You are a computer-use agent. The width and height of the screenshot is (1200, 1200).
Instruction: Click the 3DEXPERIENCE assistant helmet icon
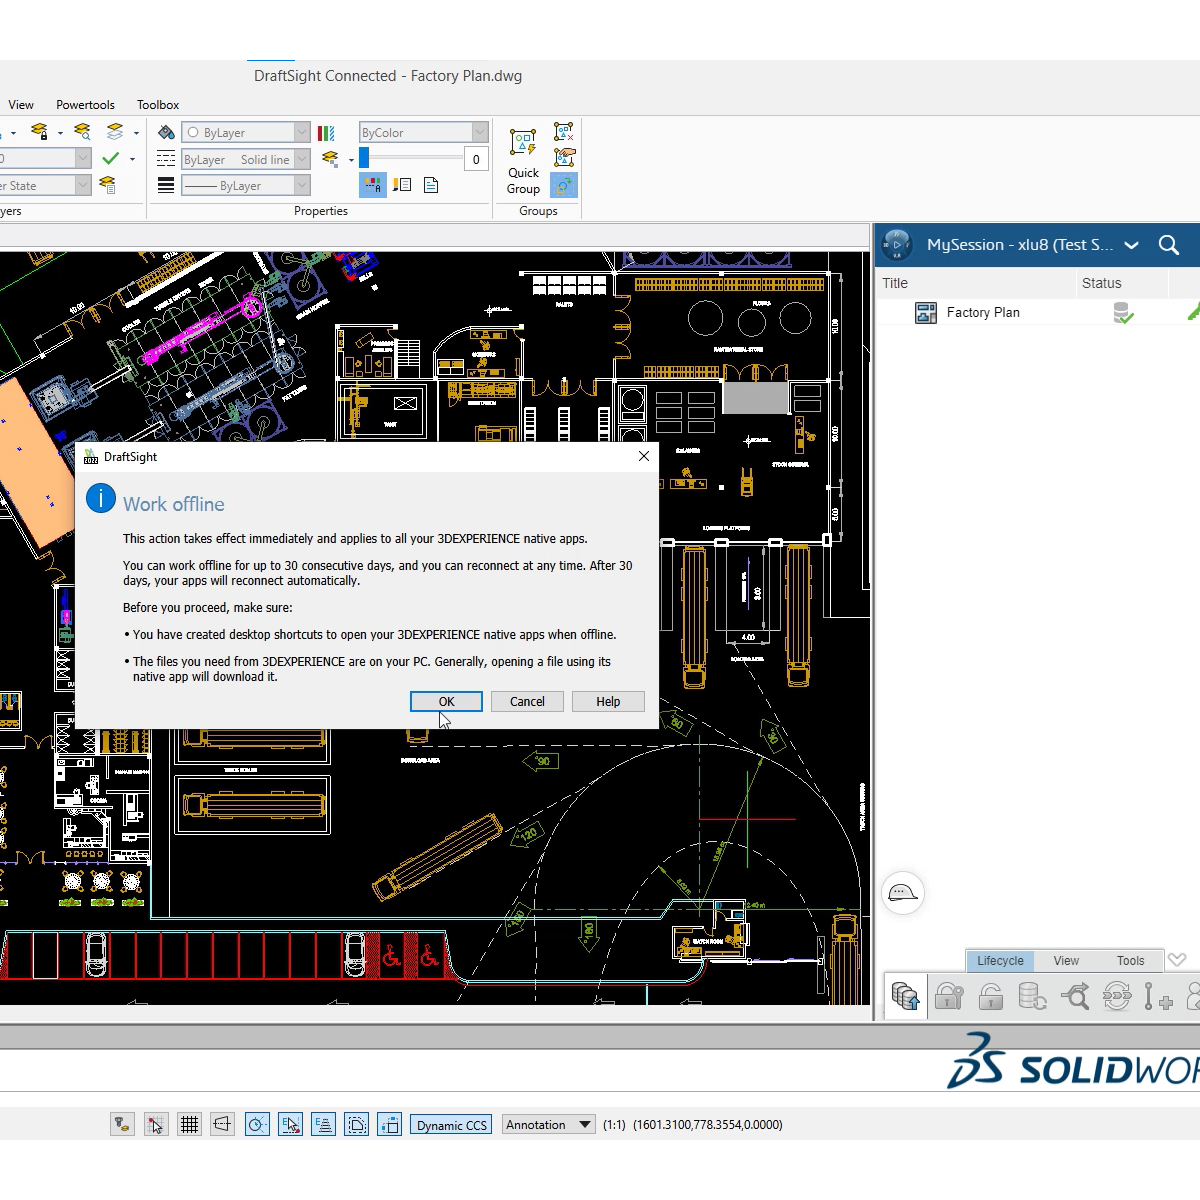point(903,893)
